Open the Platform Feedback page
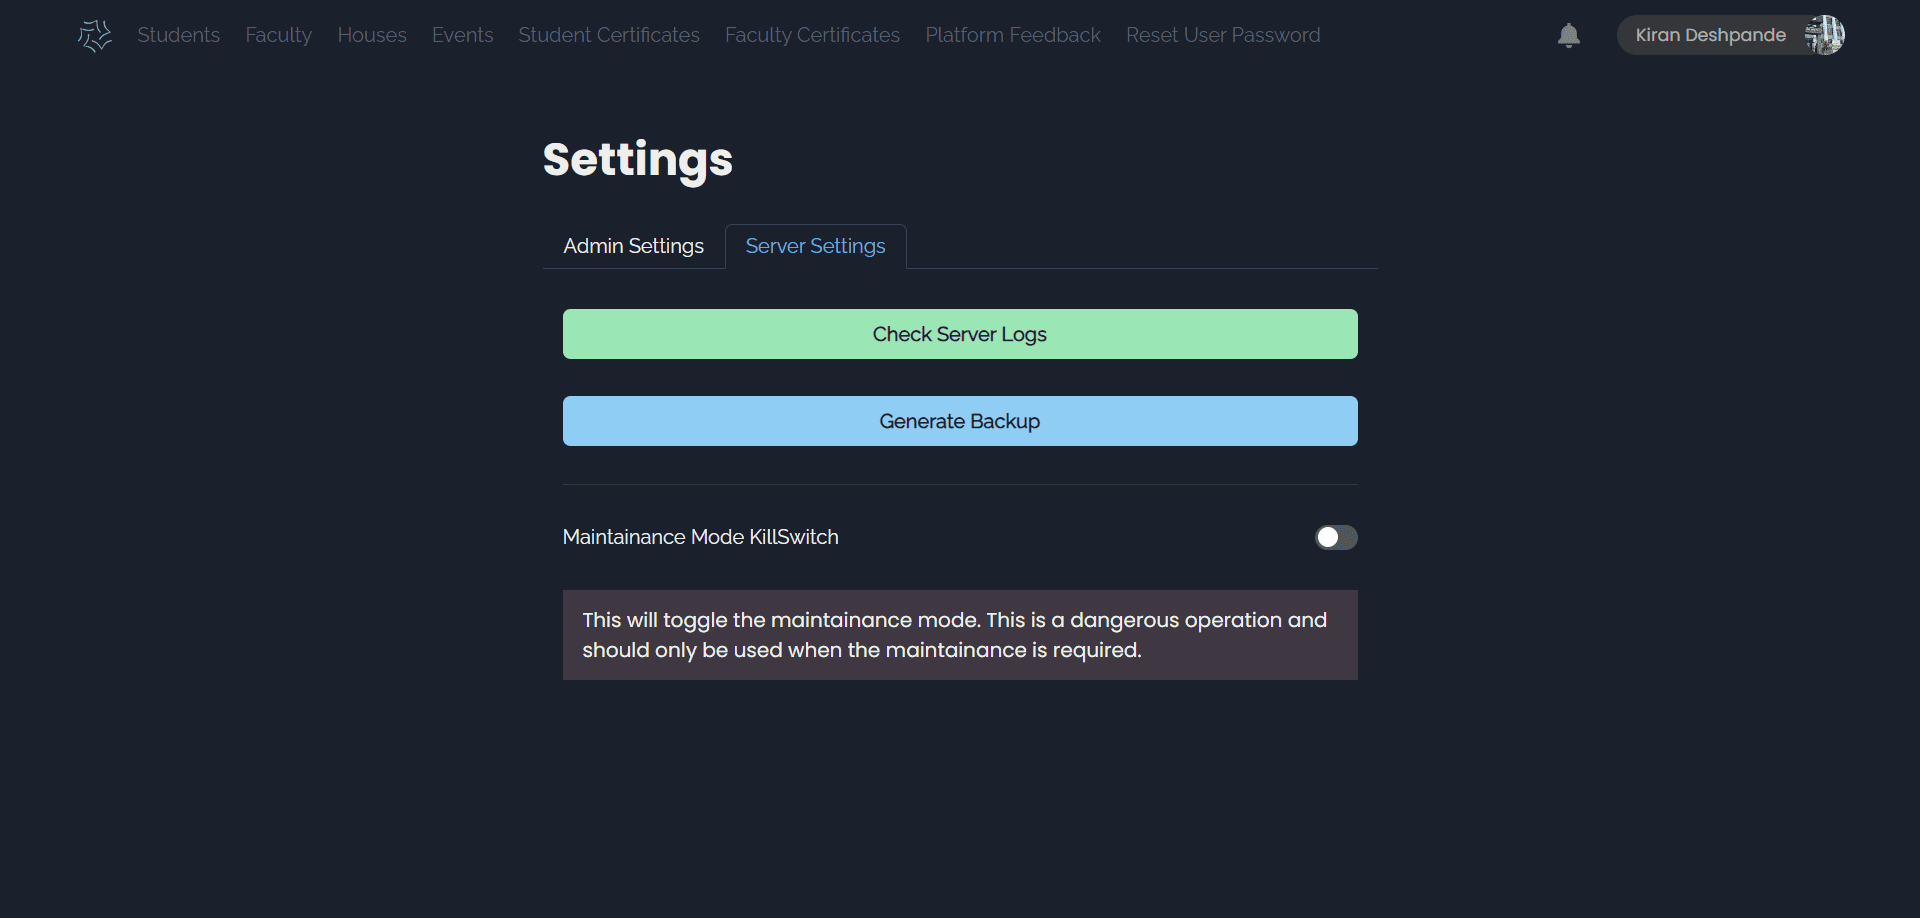This screenshot has height=918, width=1920. click(x=1012, y=34)
